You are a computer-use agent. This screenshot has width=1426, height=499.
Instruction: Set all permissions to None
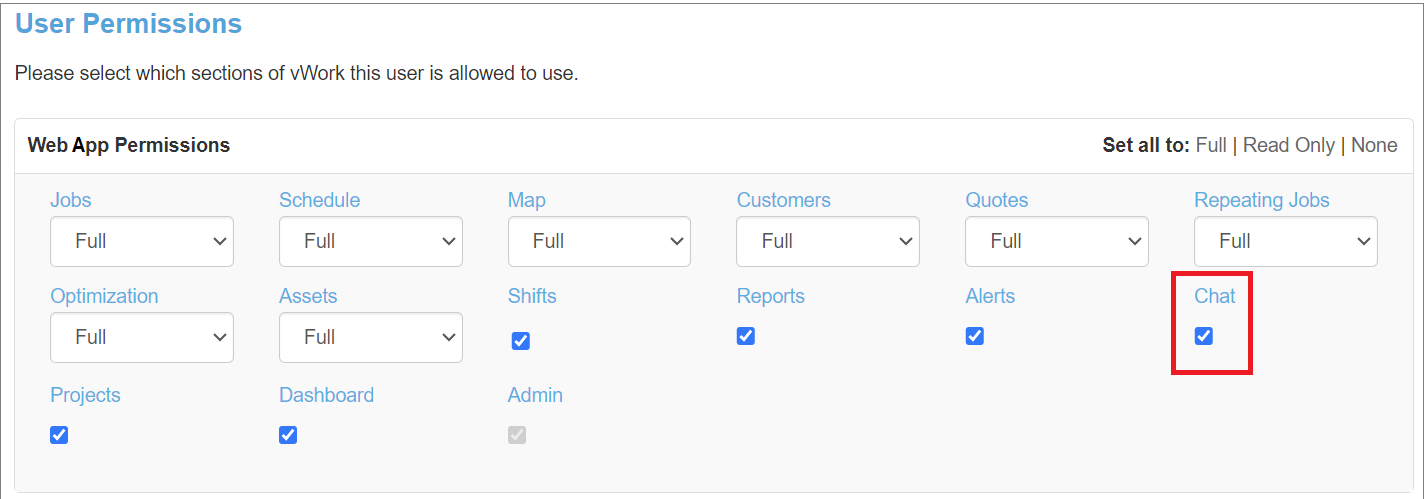click(x=1374, y=145)
